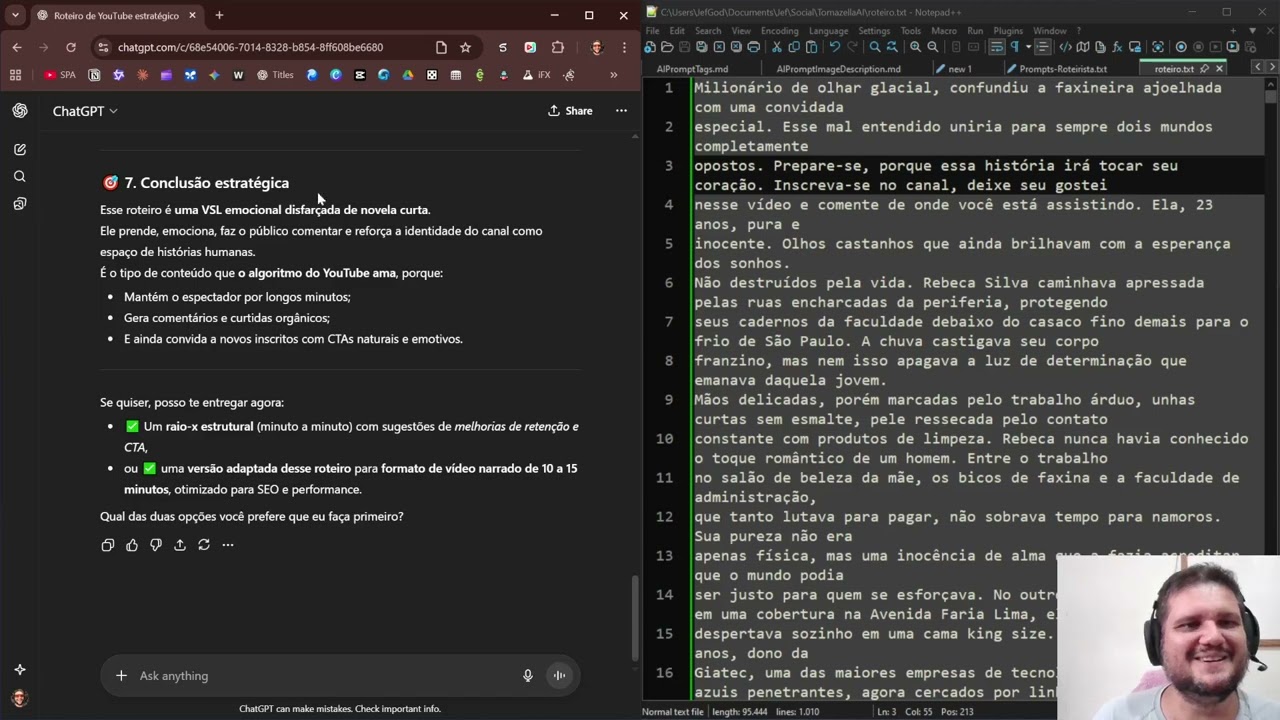
Task: Start macro recording in Notepad++ toolbar
Action: click(x=1181, y=47)
